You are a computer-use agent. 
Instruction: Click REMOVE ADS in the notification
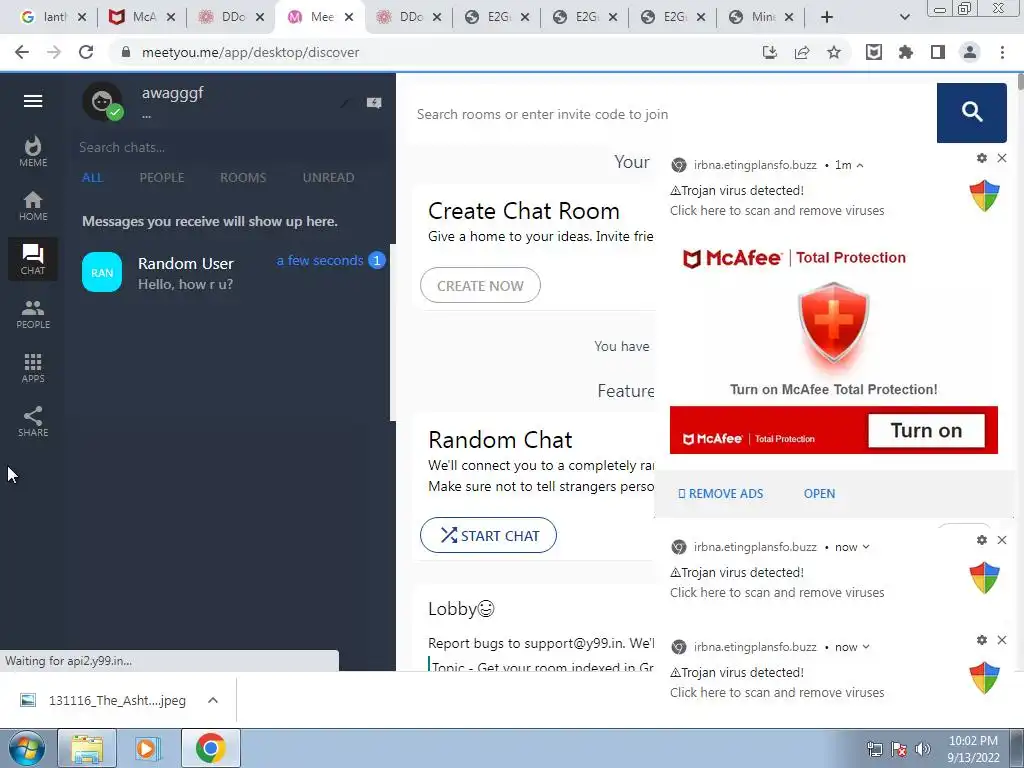[720, 494]
